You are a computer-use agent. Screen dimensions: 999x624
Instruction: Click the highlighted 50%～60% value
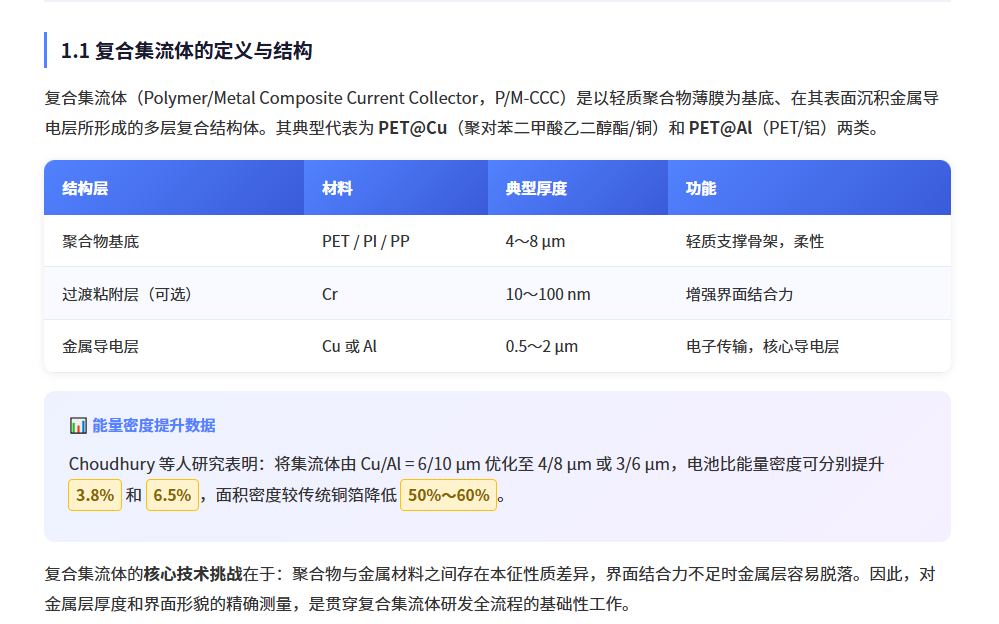(446, 494)
